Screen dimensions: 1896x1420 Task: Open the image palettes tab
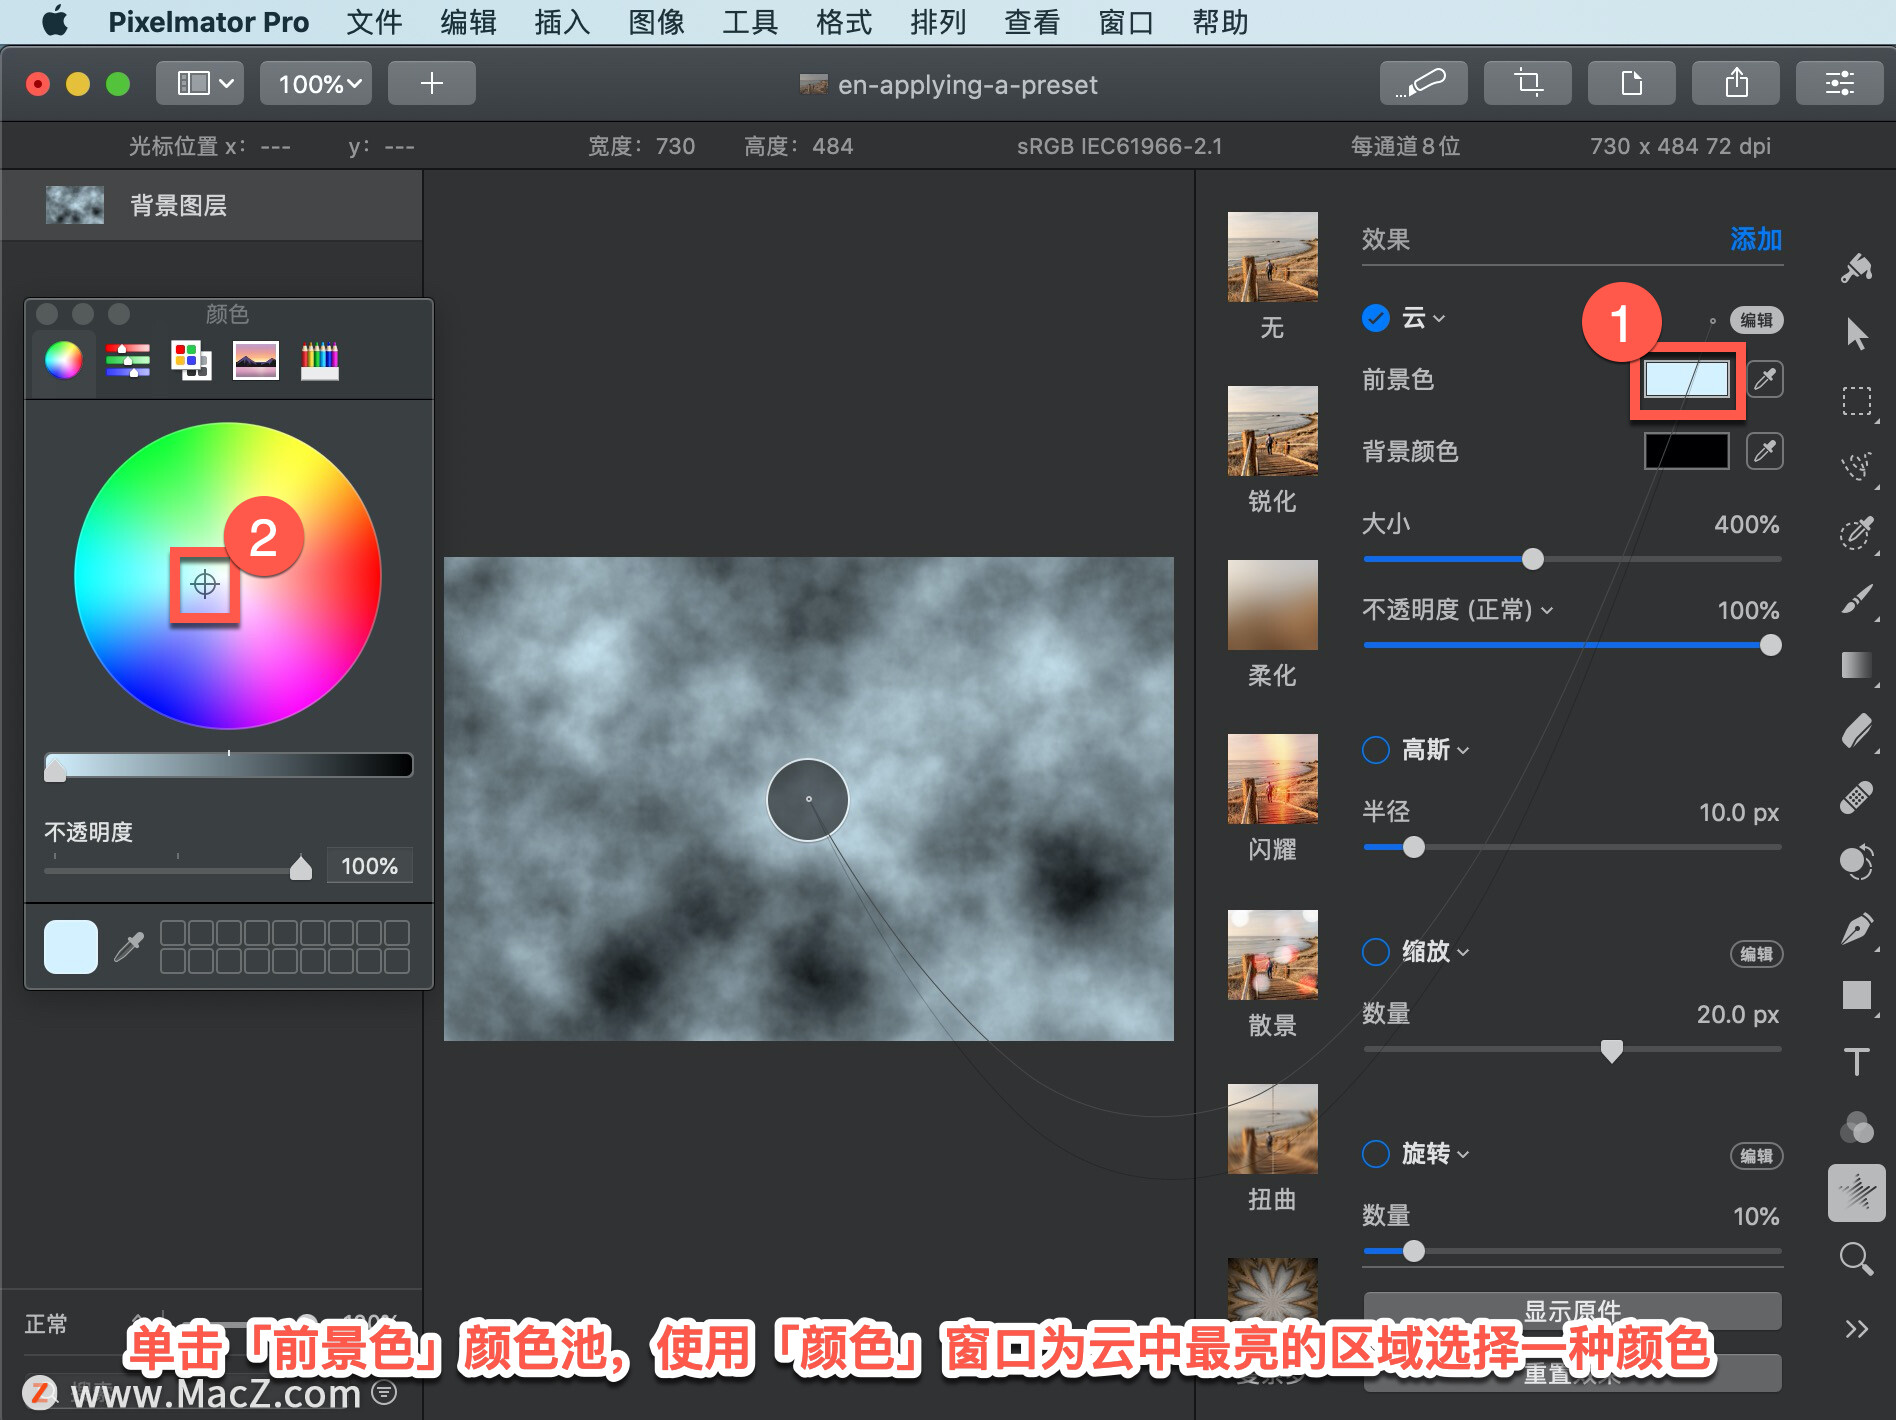coord(256,360)
